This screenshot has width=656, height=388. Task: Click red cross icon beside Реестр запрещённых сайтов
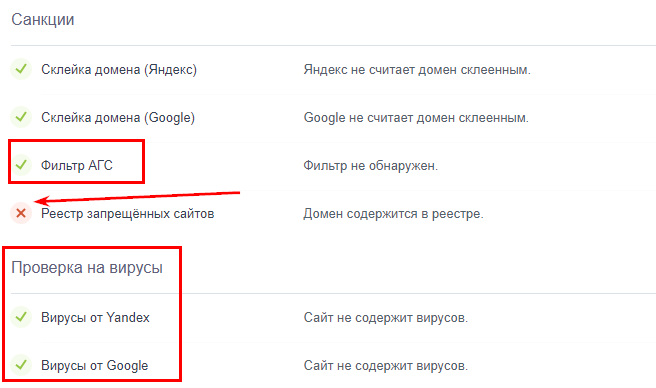click(x=21, y=213)
